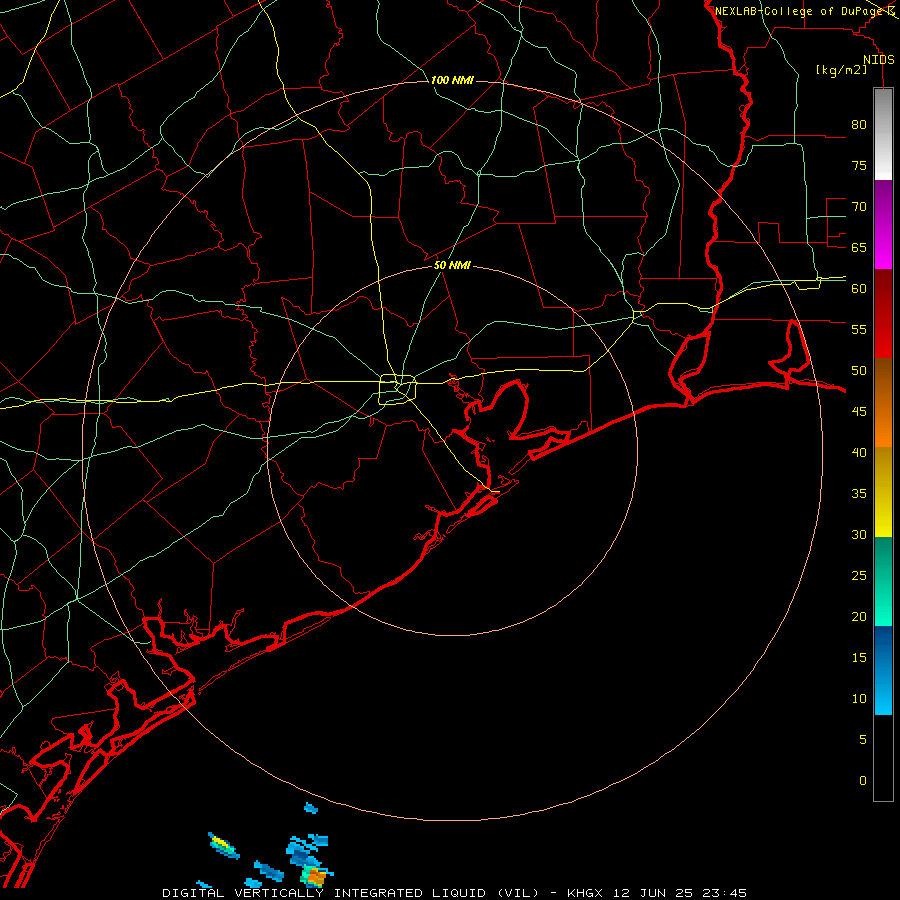Pick the purple-magenta segment of the color bar
Image resolution: width=900 pixels, height=900 pixels.
point(883,224)
